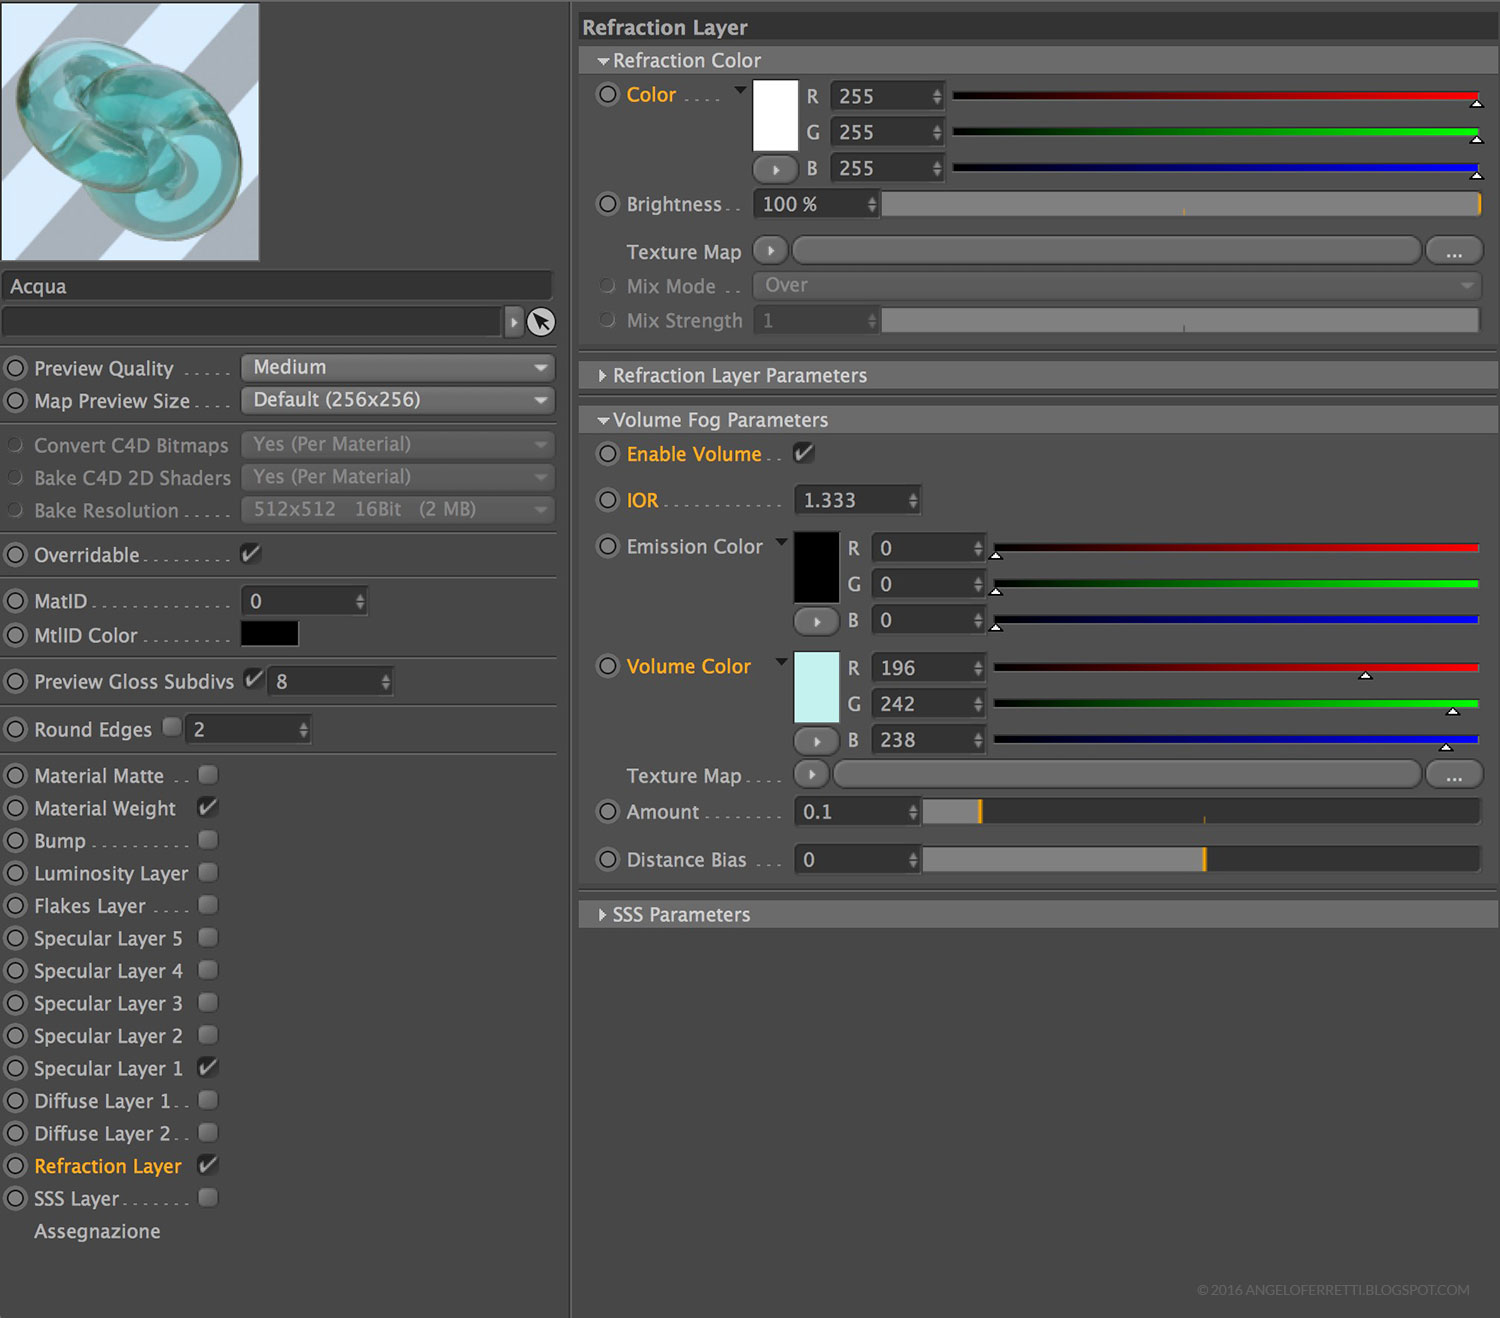The width and height of the screenshot is (1500, 1318).
Task: Click the black Emission Color swatch
Action: (816, 567)
